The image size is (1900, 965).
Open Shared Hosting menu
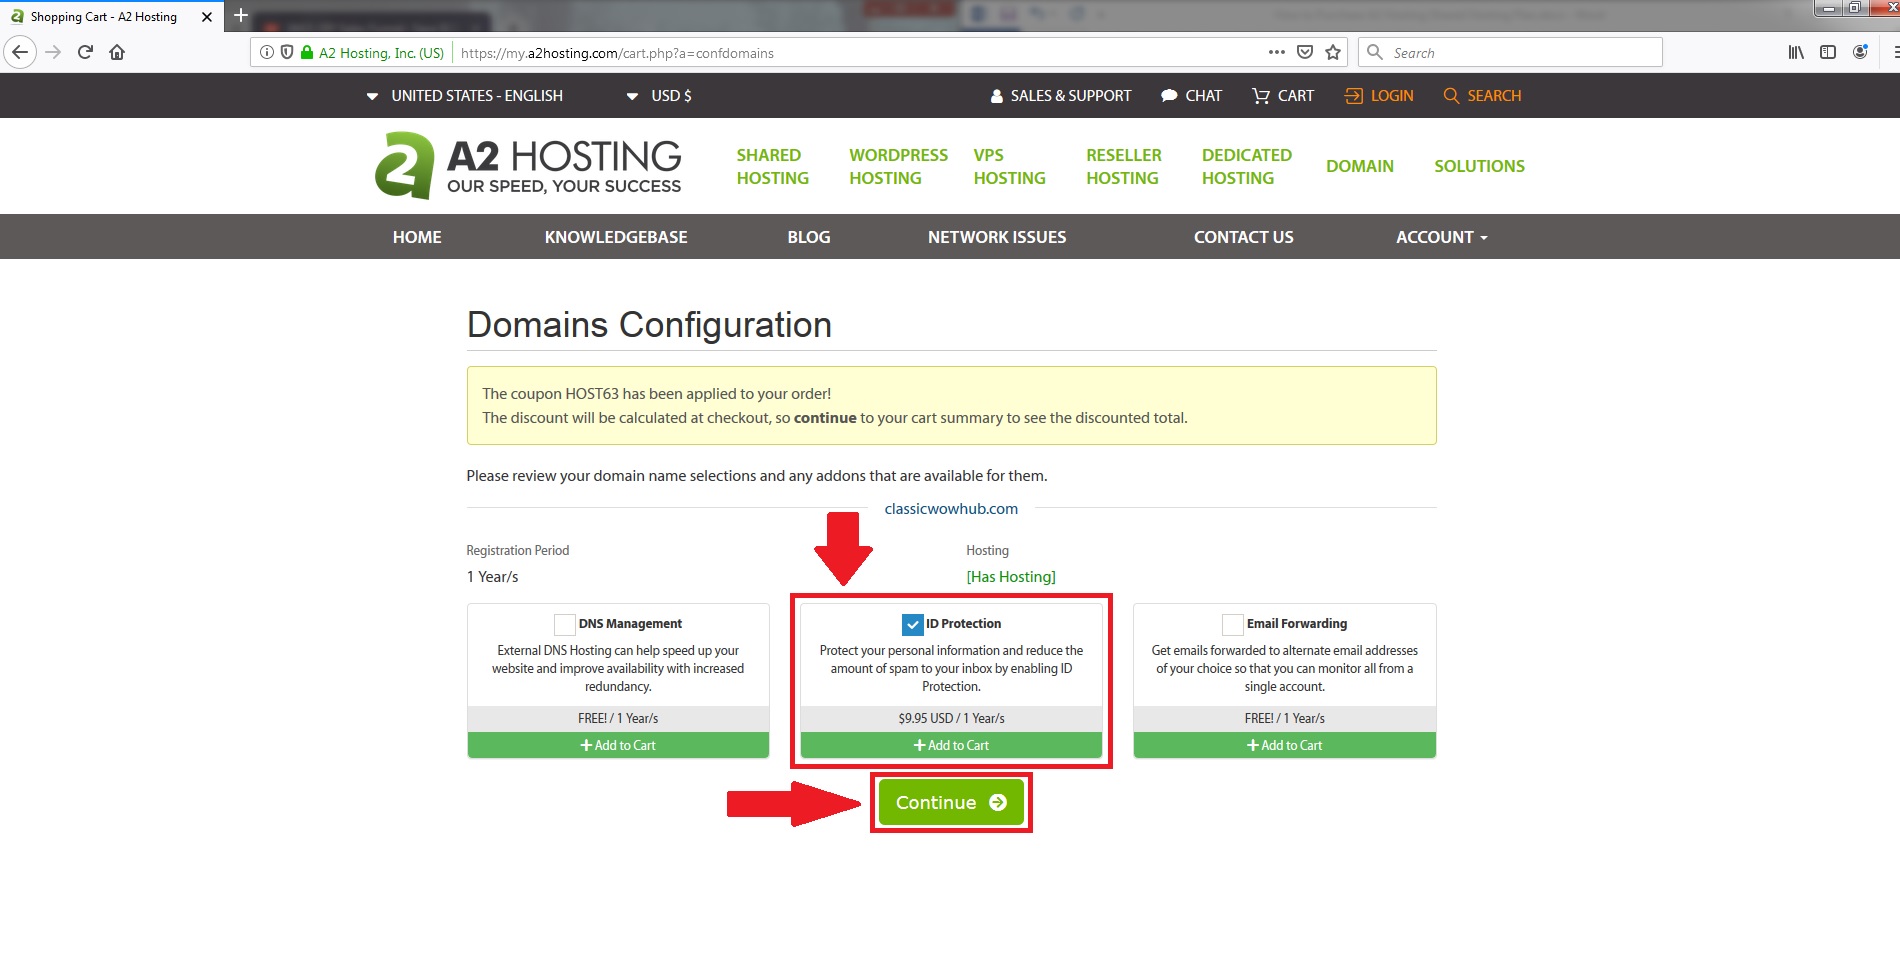[x=773, y=166]
